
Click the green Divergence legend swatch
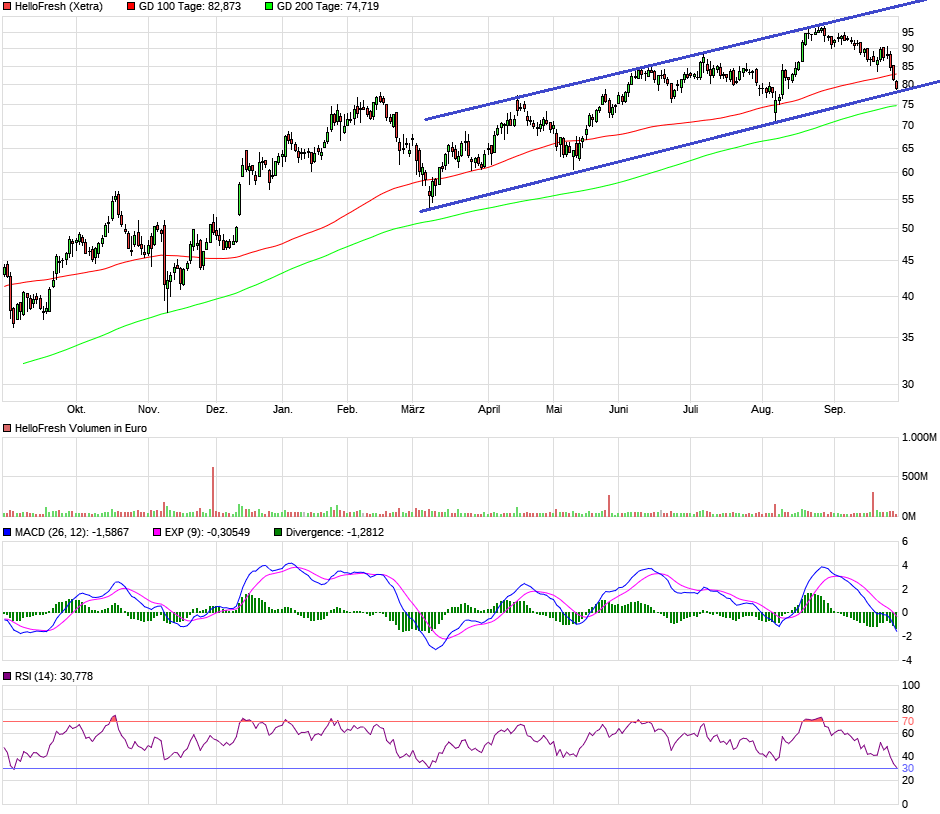[x=278, y=532]
